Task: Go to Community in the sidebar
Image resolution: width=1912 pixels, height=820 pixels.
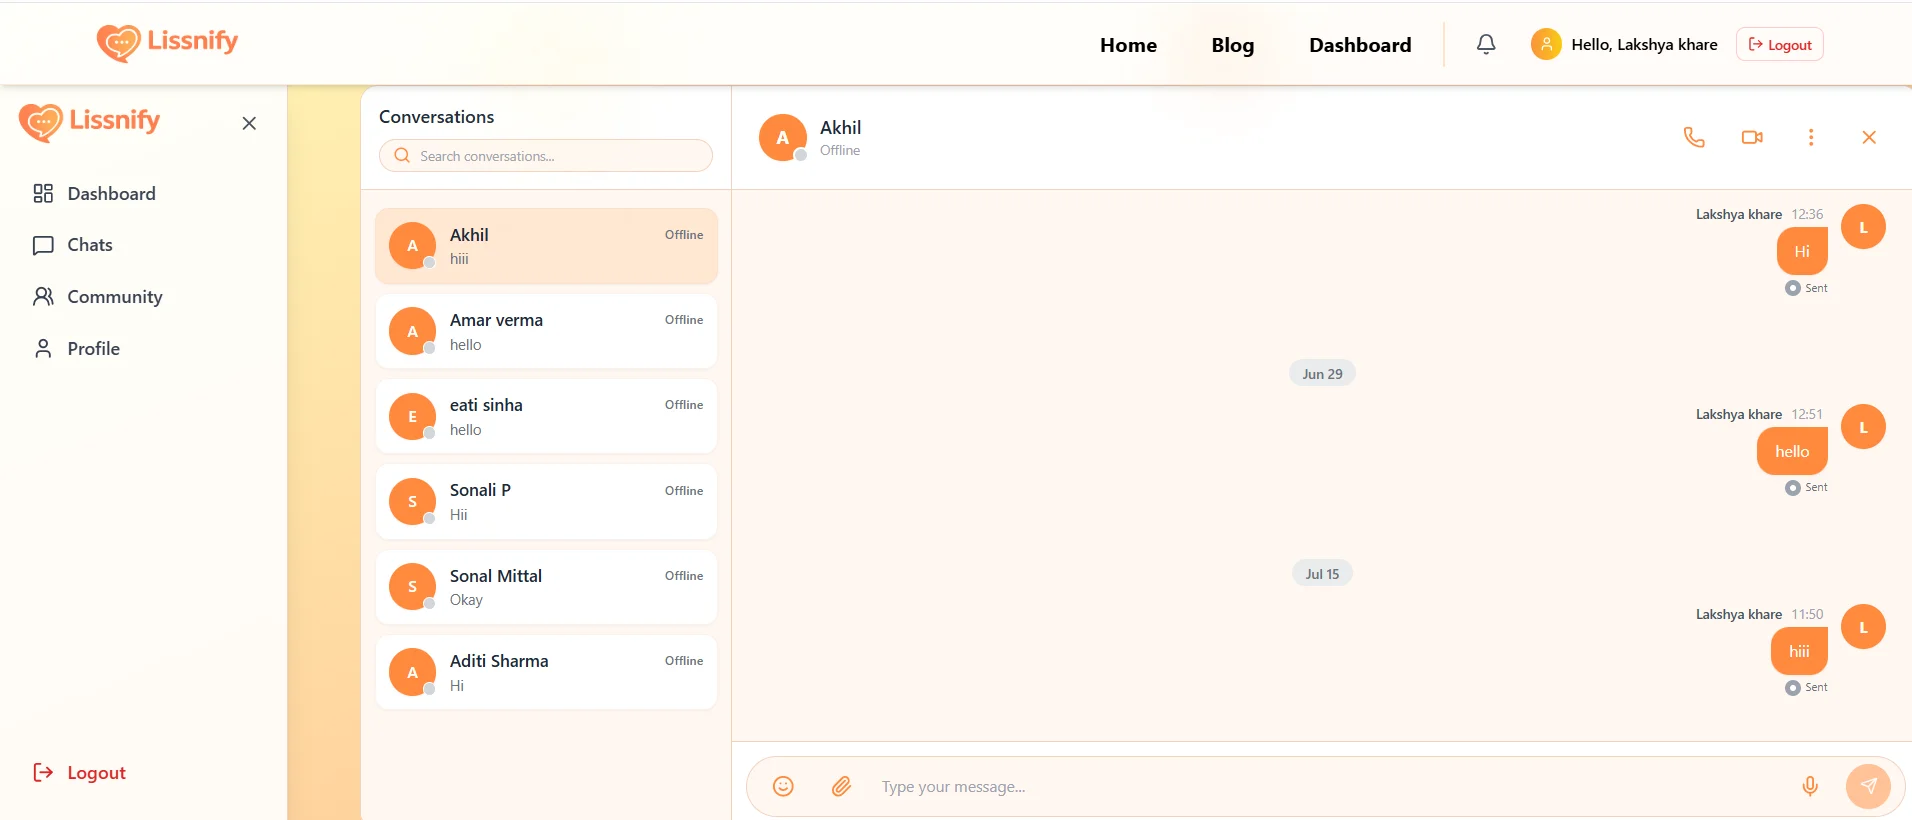Action: [97, 297]
